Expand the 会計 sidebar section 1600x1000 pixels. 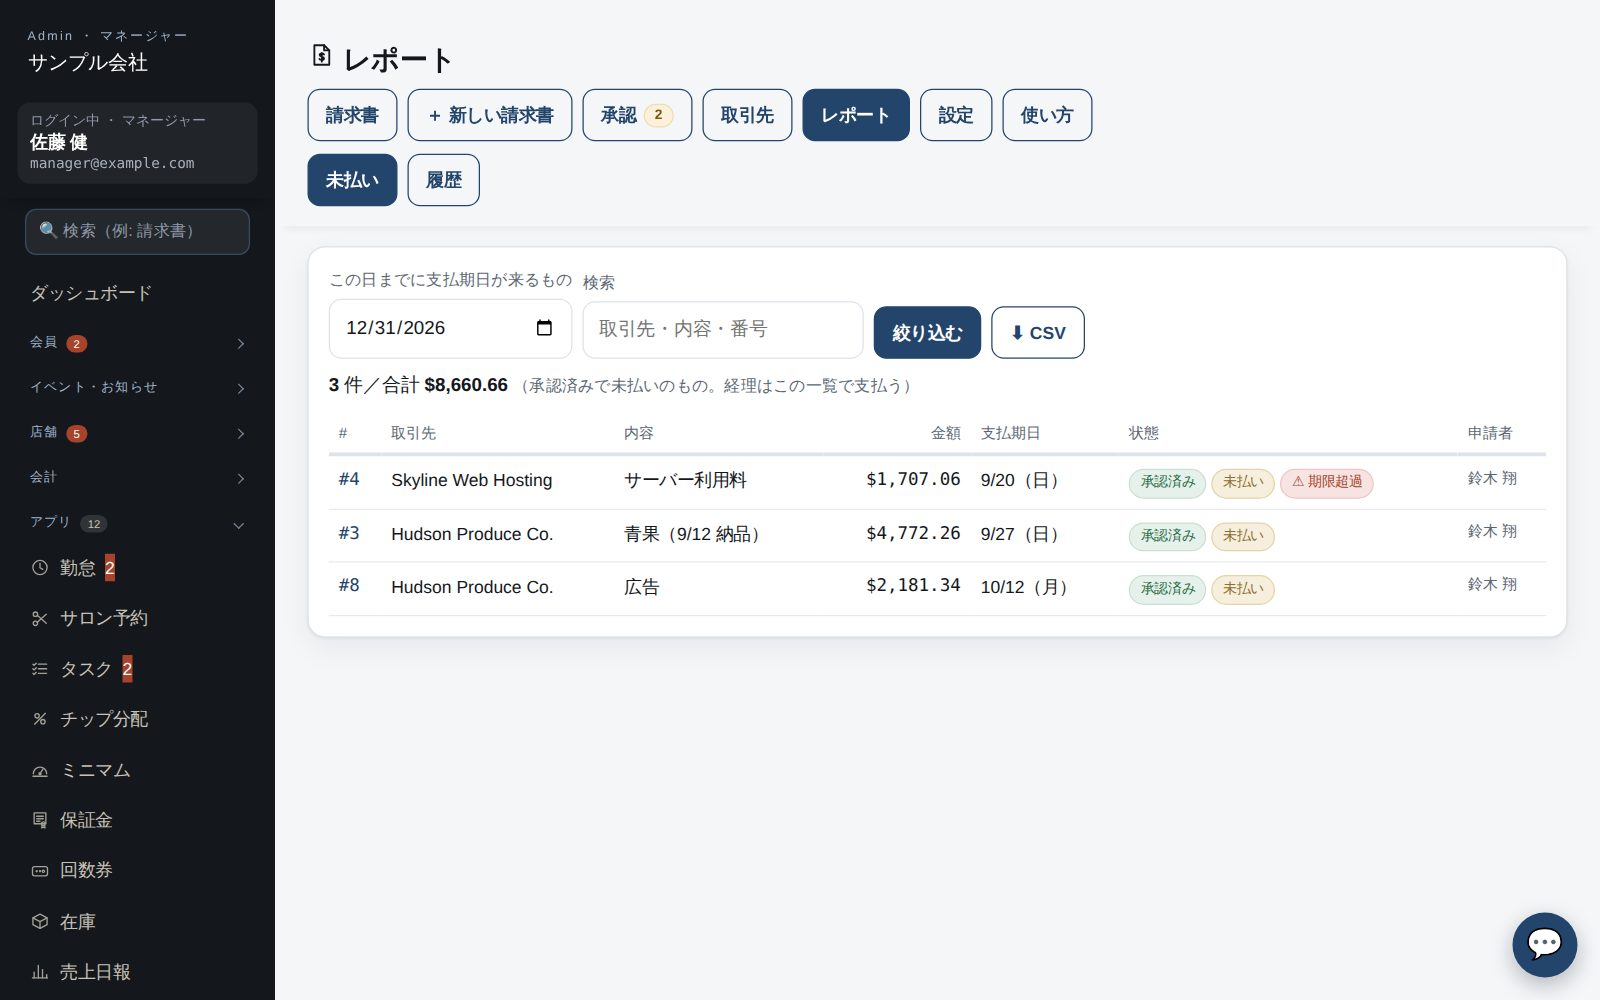point(137,478)
